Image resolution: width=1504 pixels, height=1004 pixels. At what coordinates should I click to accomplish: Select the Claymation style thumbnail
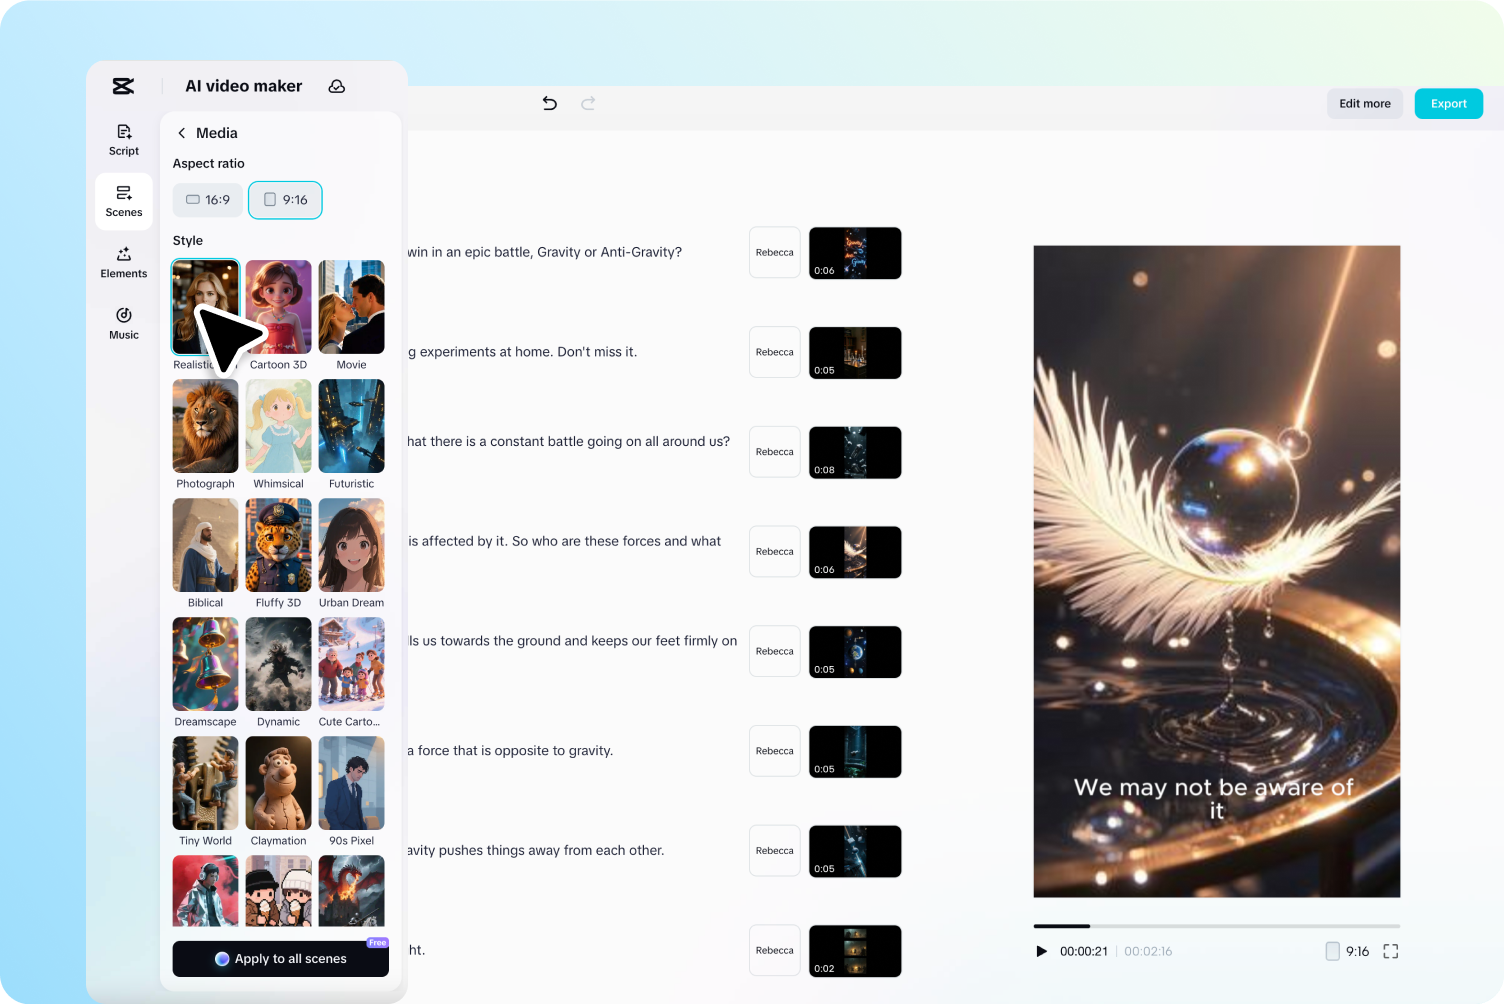click(278, 783)
